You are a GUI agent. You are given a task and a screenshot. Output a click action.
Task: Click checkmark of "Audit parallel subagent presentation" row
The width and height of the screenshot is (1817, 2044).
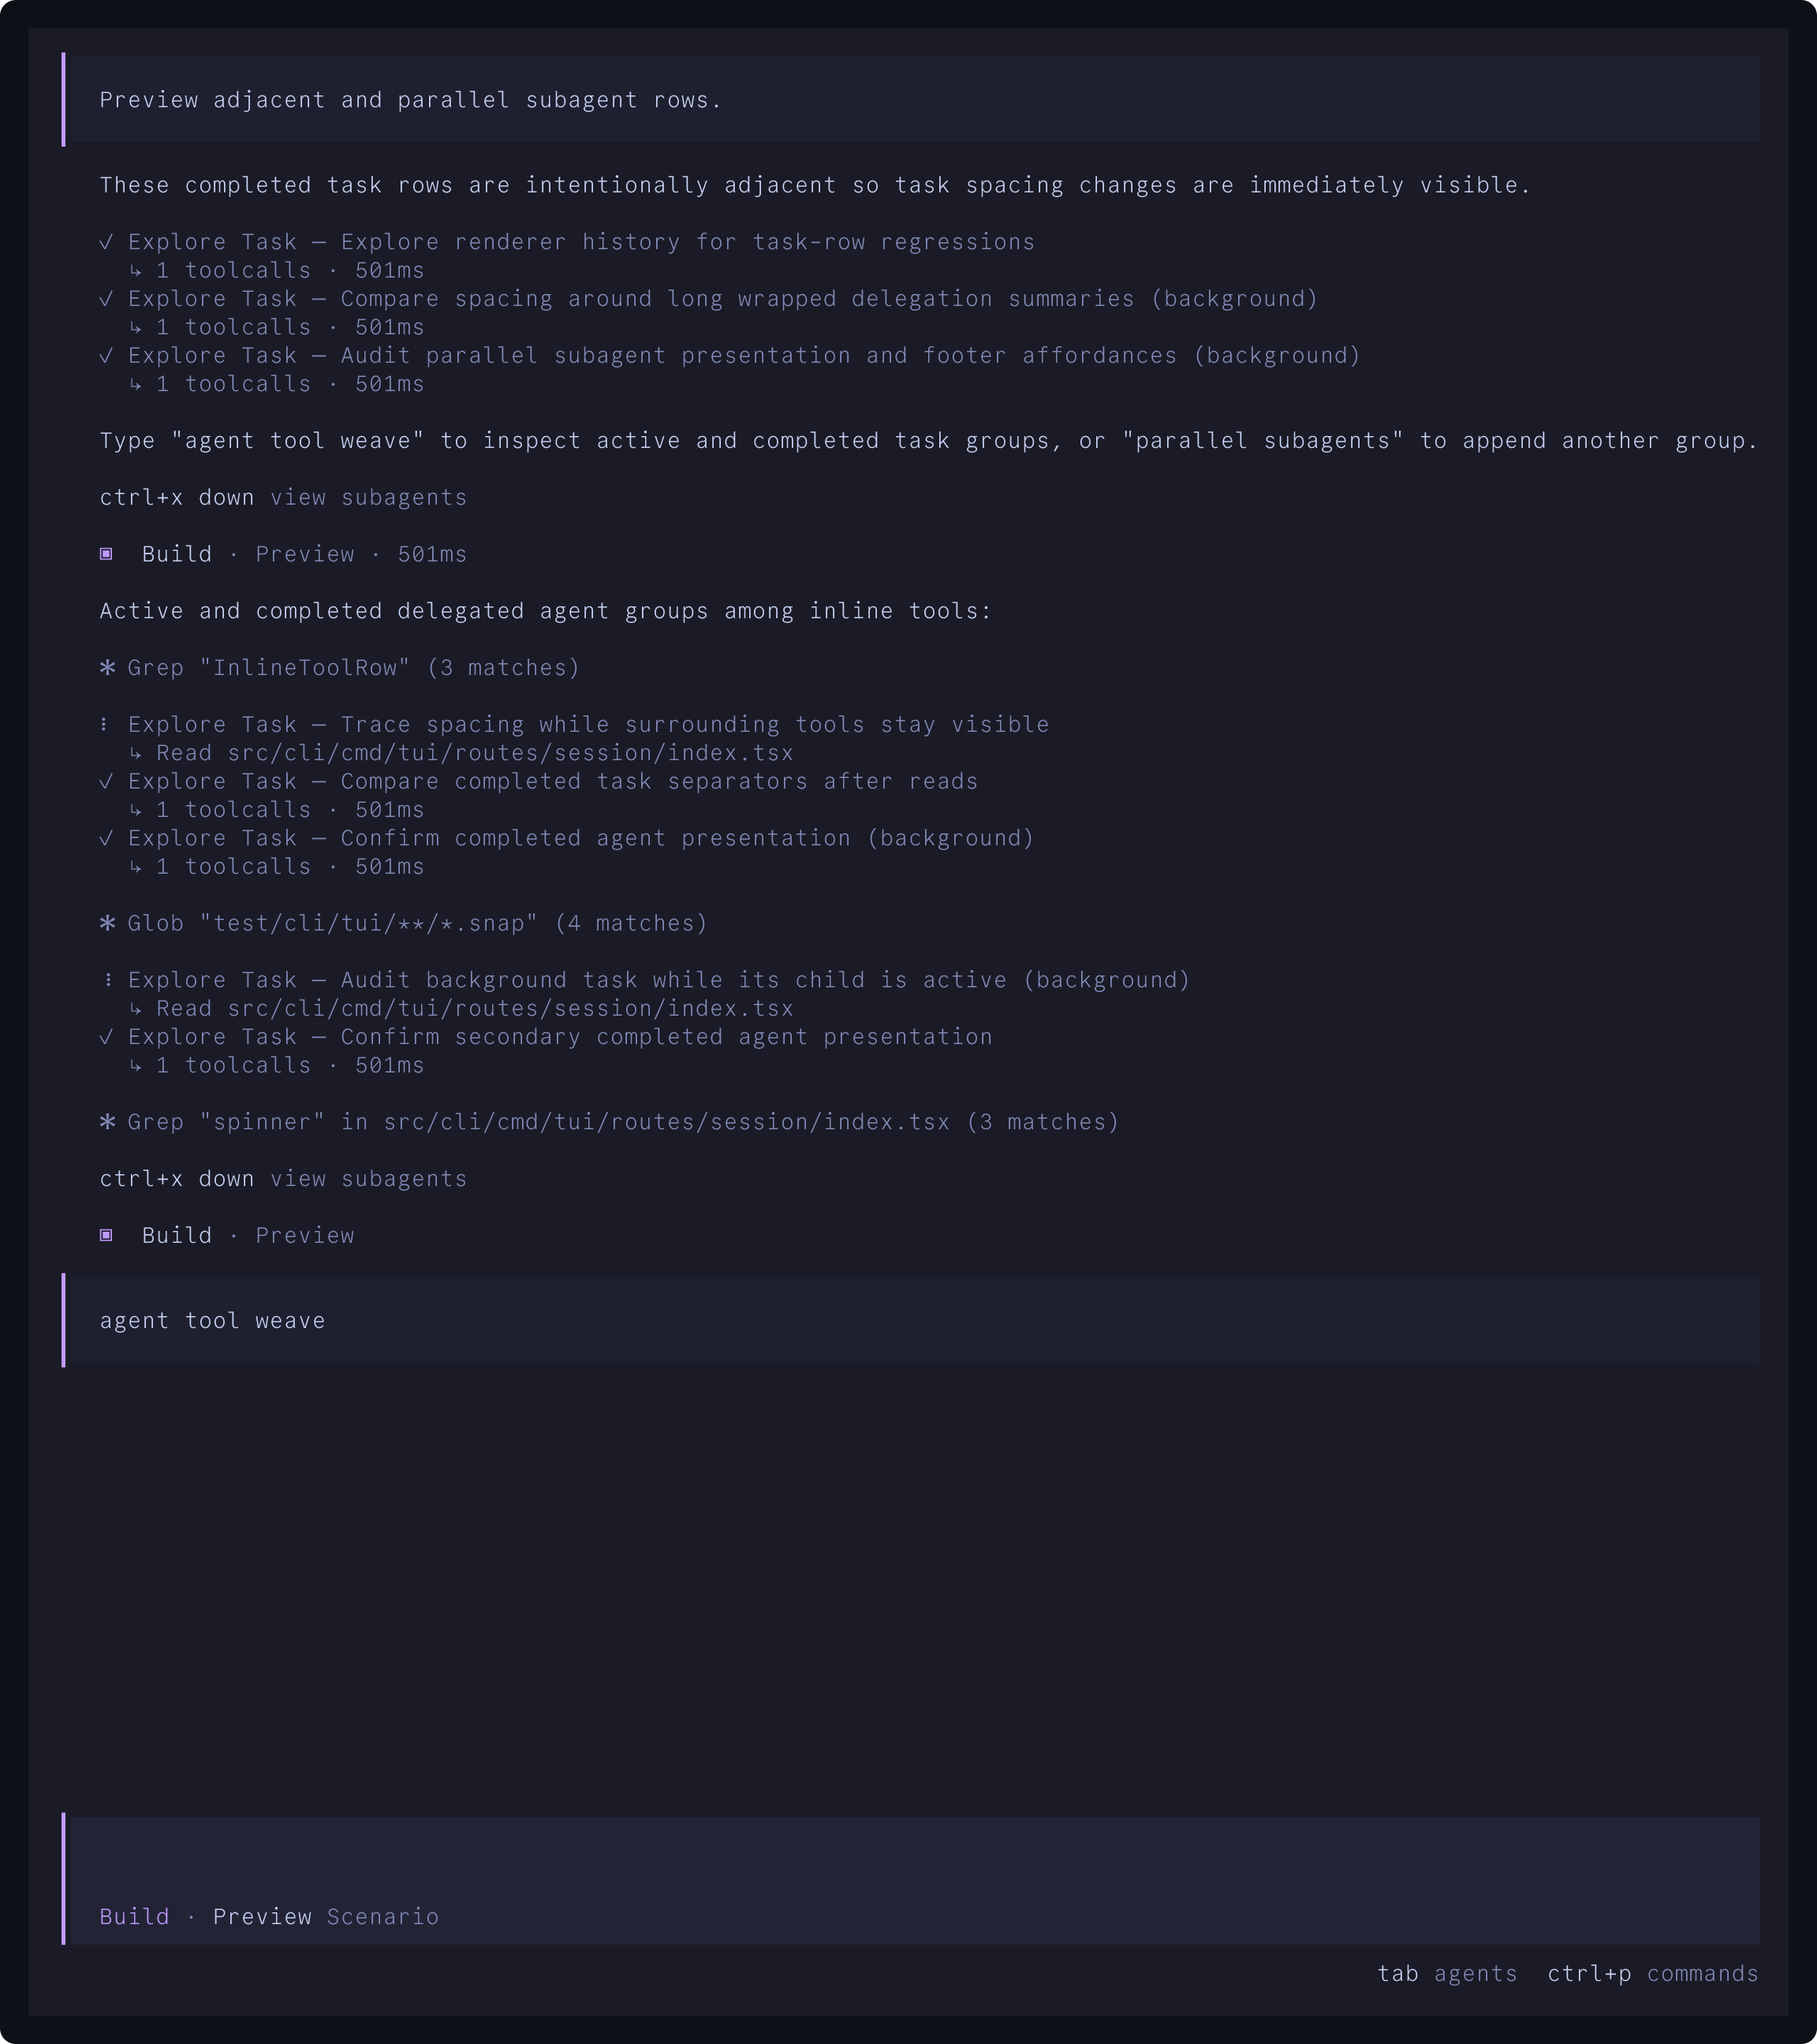pyautogui.click(x=106, y=356)
